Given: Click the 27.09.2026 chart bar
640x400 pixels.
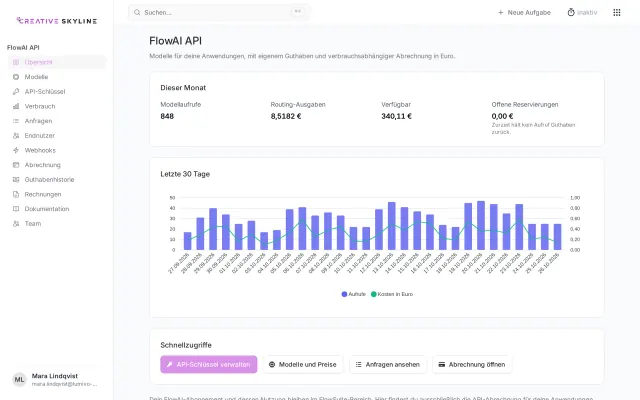Looking at the screenshot, I should tap(187, 241).
